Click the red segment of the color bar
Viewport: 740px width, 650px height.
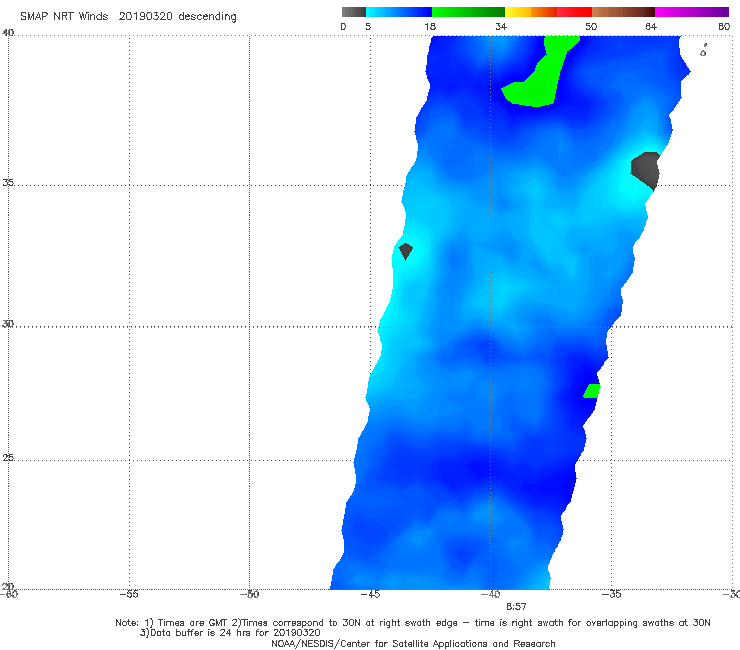pyautogui.click(x=574, y=12)
